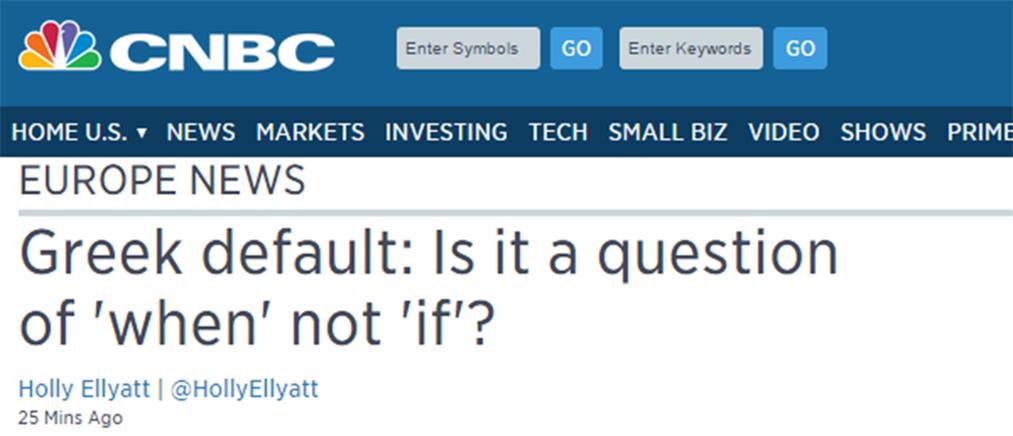Focus the Enter Symbols input field
The image size is (1013, 436).
tap(468, 48)
